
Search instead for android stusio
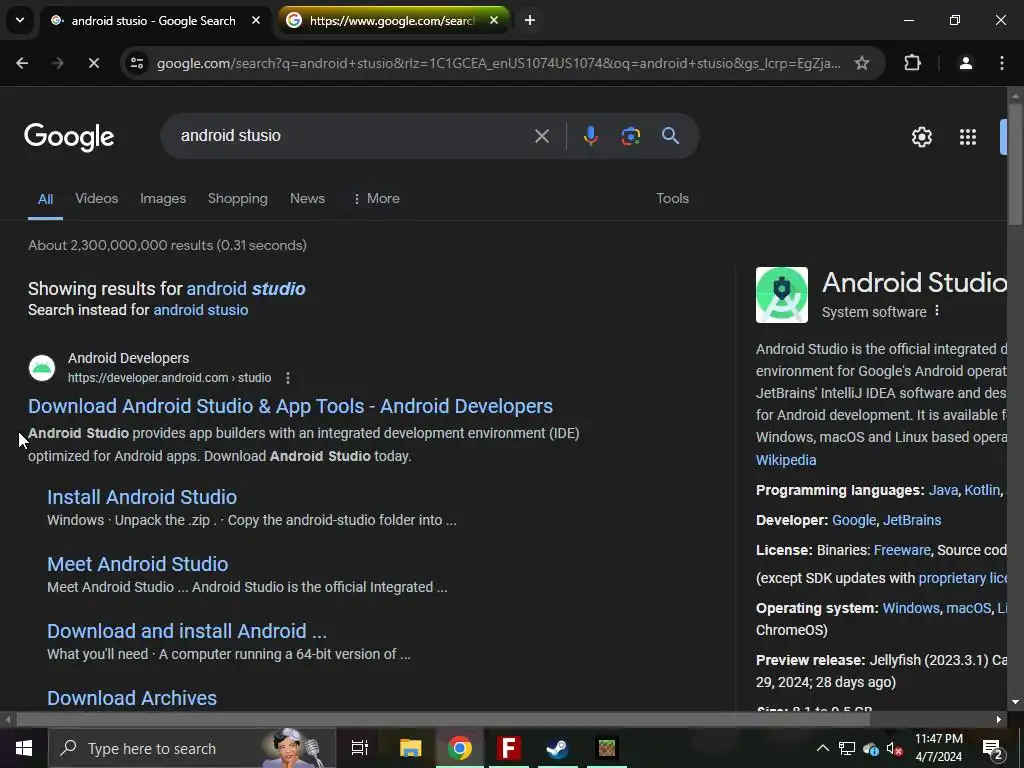pyautogui.click(x=200, y=310)
